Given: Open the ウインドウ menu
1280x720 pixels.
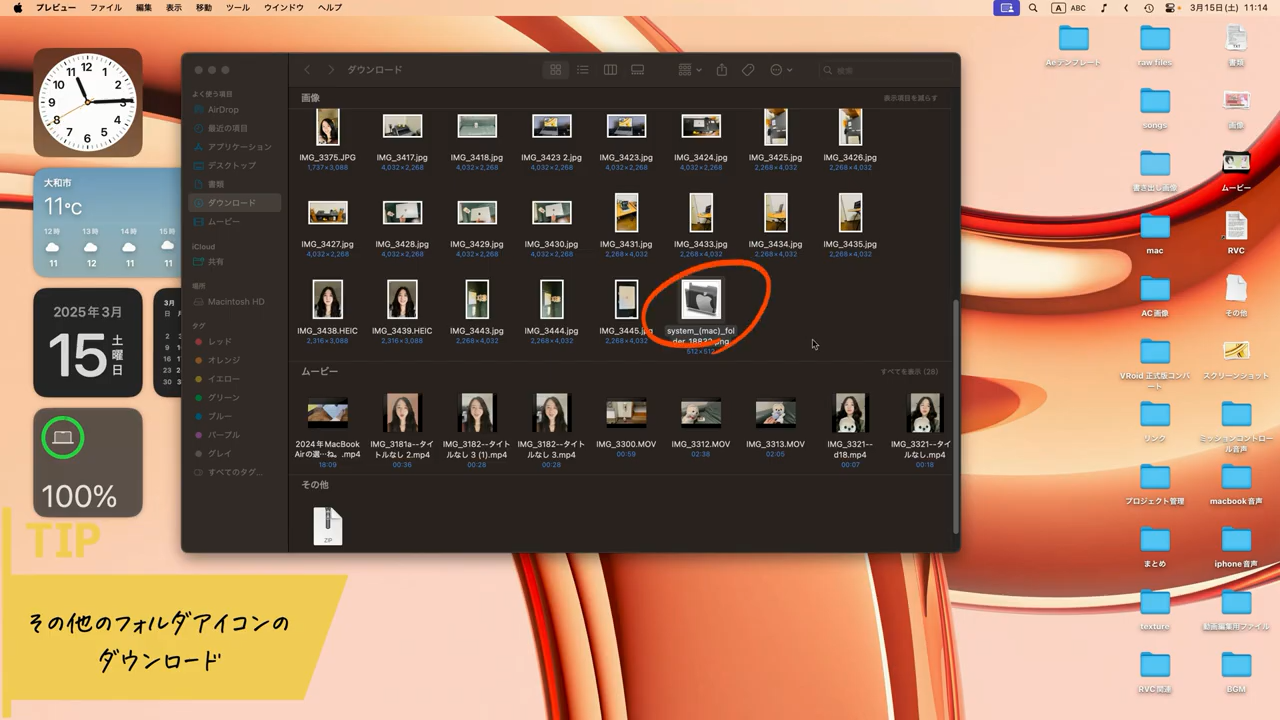Looking at the screenshot, I should (x=283, y=8).
